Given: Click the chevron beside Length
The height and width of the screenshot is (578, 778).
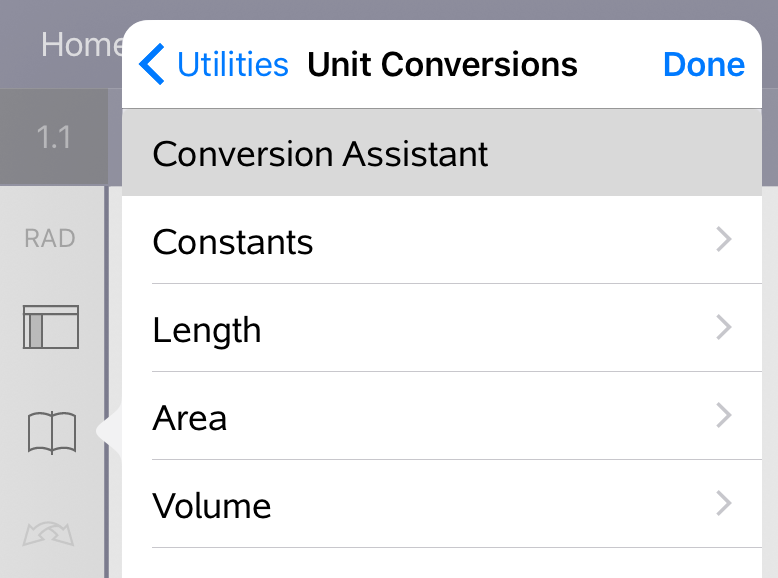Looking at the screenshot, I should coord(724,328).
